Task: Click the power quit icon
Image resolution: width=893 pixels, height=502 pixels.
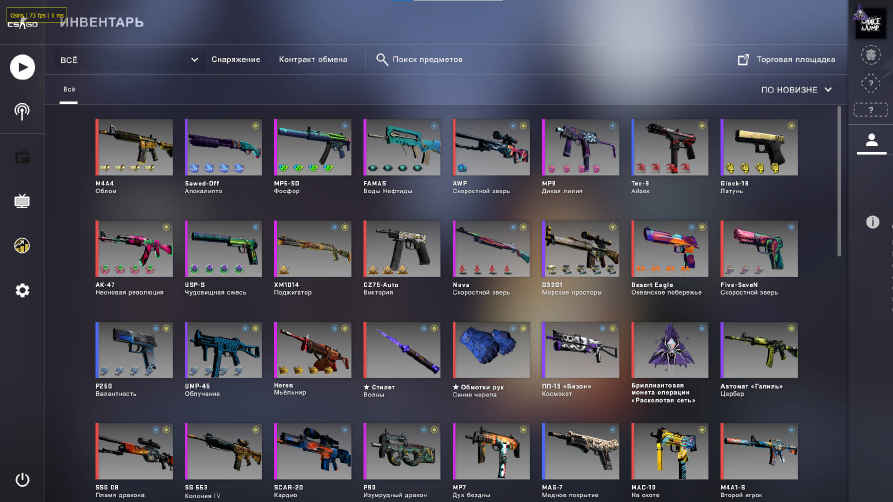Action: (x=22, y=480)
